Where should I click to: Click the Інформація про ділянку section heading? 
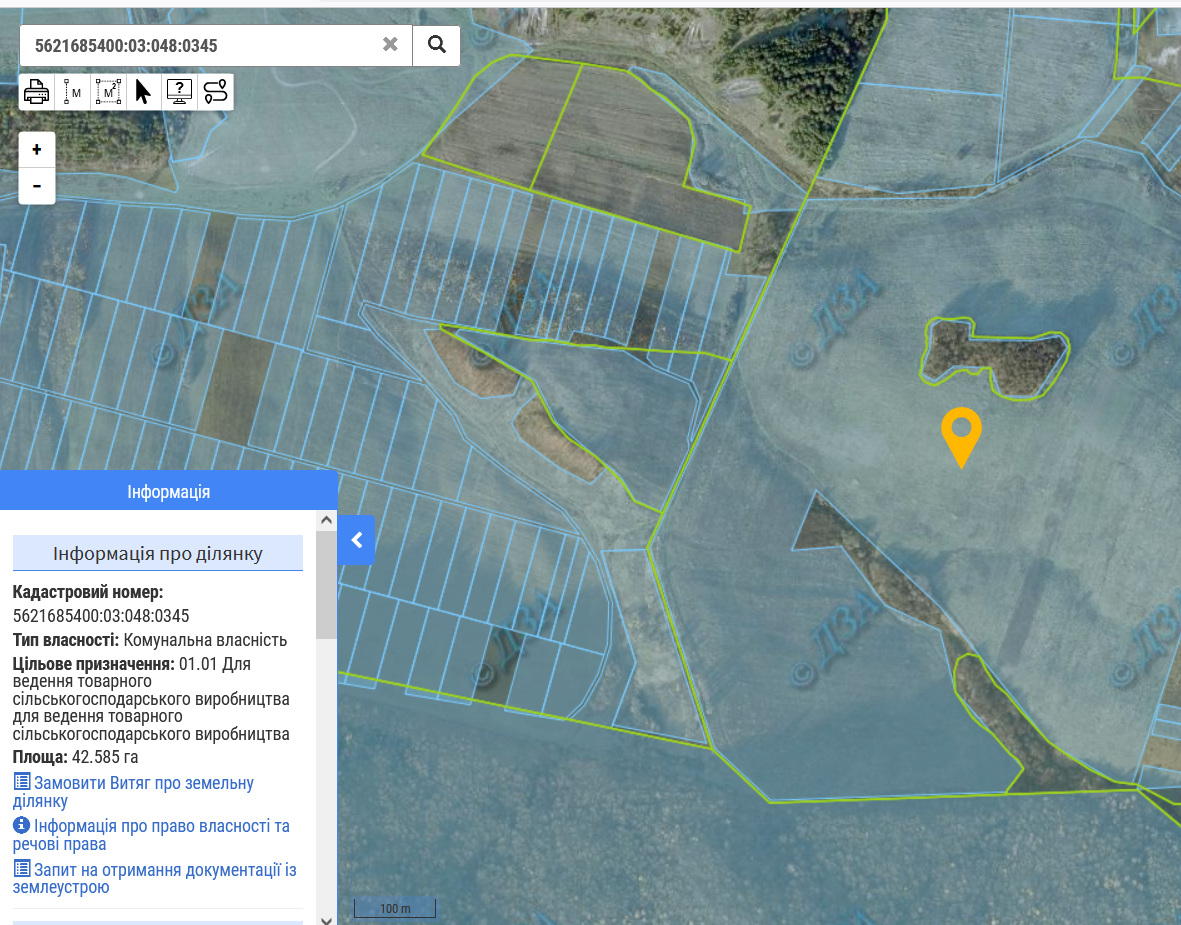pyautogui.click(x=158, y=553)
